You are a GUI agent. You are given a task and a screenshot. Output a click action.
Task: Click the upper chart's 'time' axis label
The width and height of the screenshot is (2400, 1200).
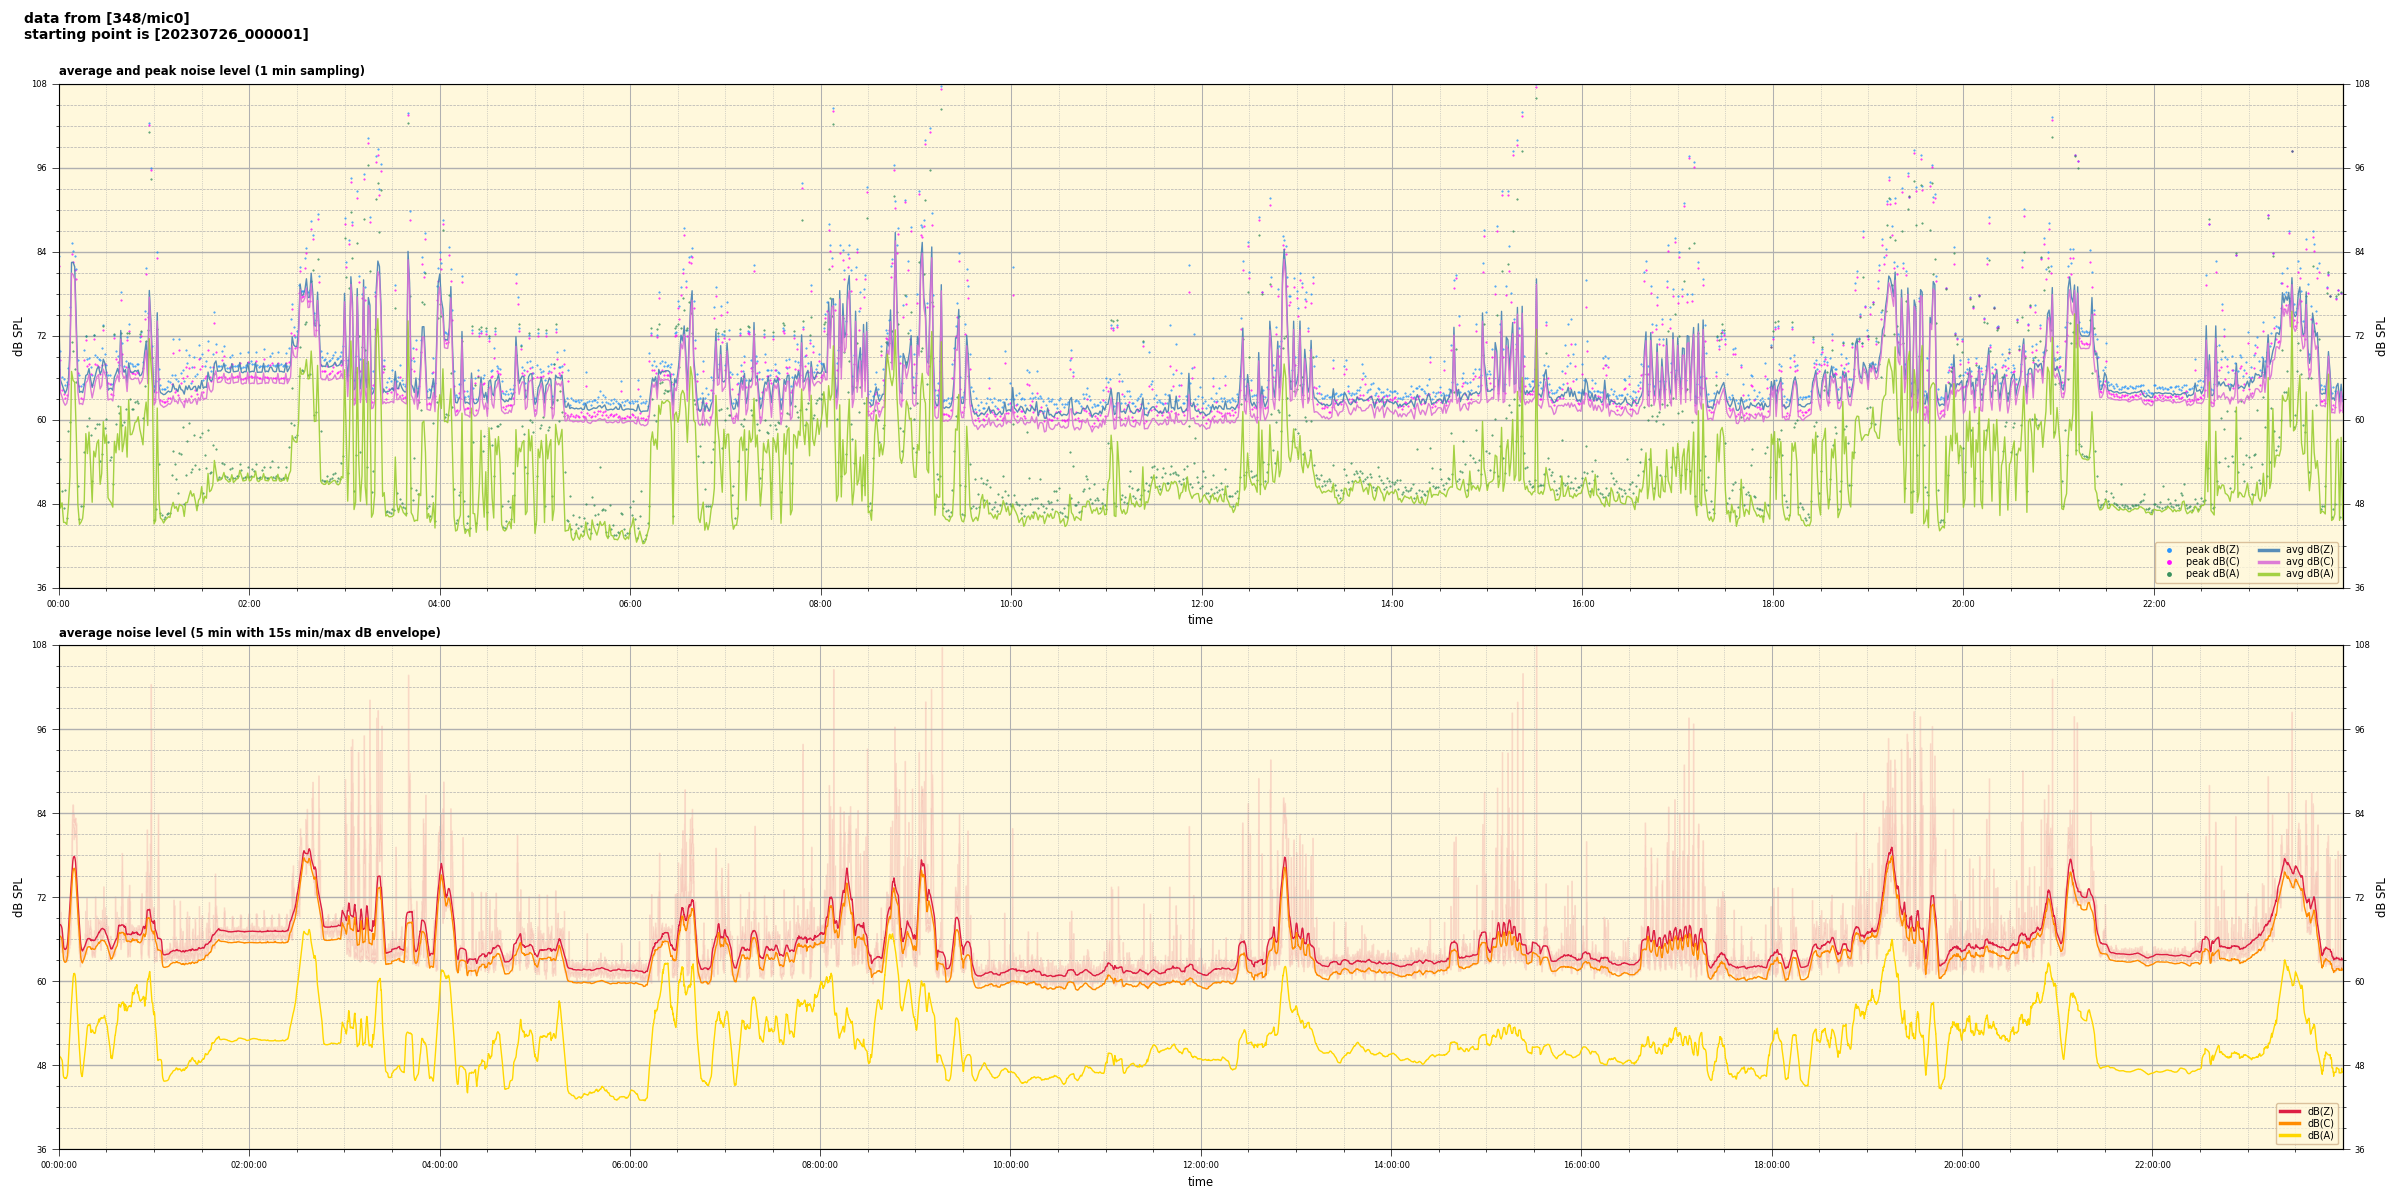tap(1200, 620)
